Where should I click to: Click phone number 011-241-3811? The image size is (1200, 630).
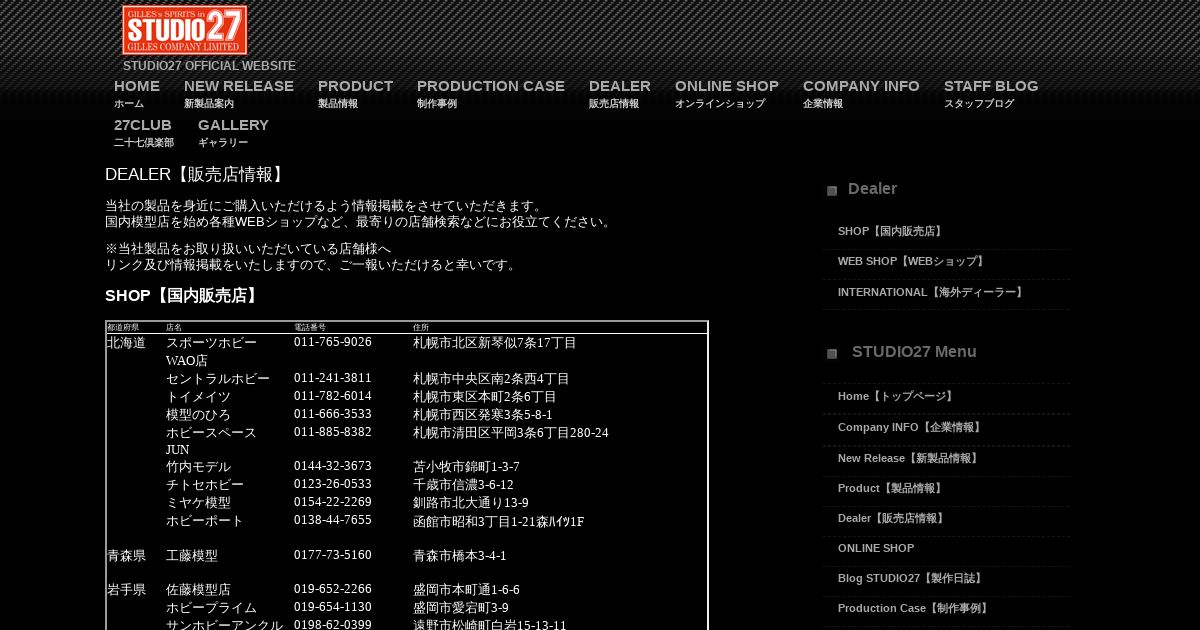[333, 378]
